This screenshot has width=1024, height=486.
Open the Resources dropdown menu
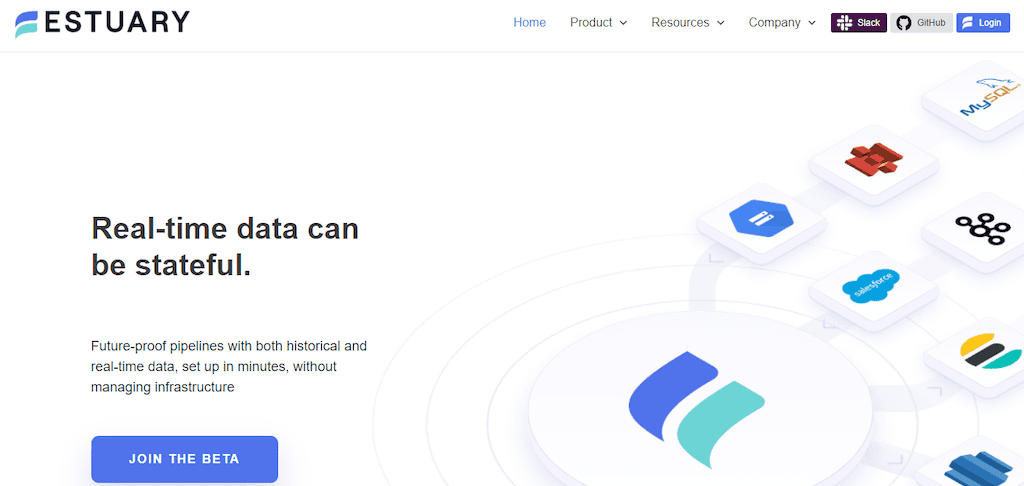click(688, 23)
